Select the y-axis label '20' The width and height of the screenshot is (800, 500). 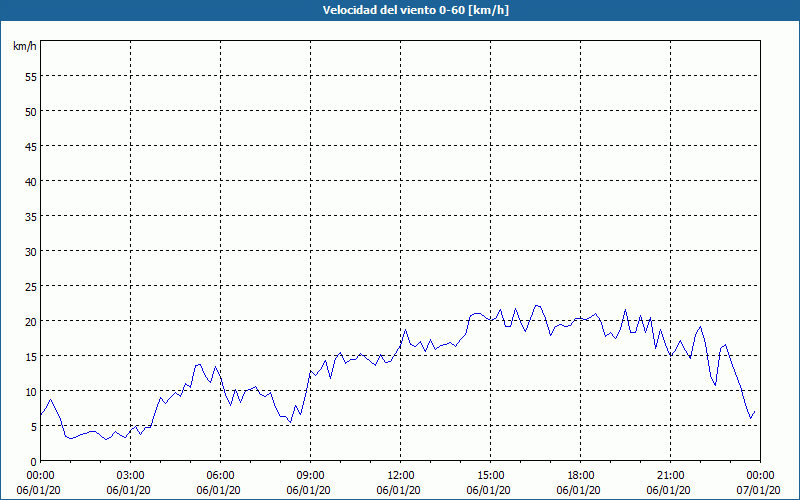(x=31, y=321)
